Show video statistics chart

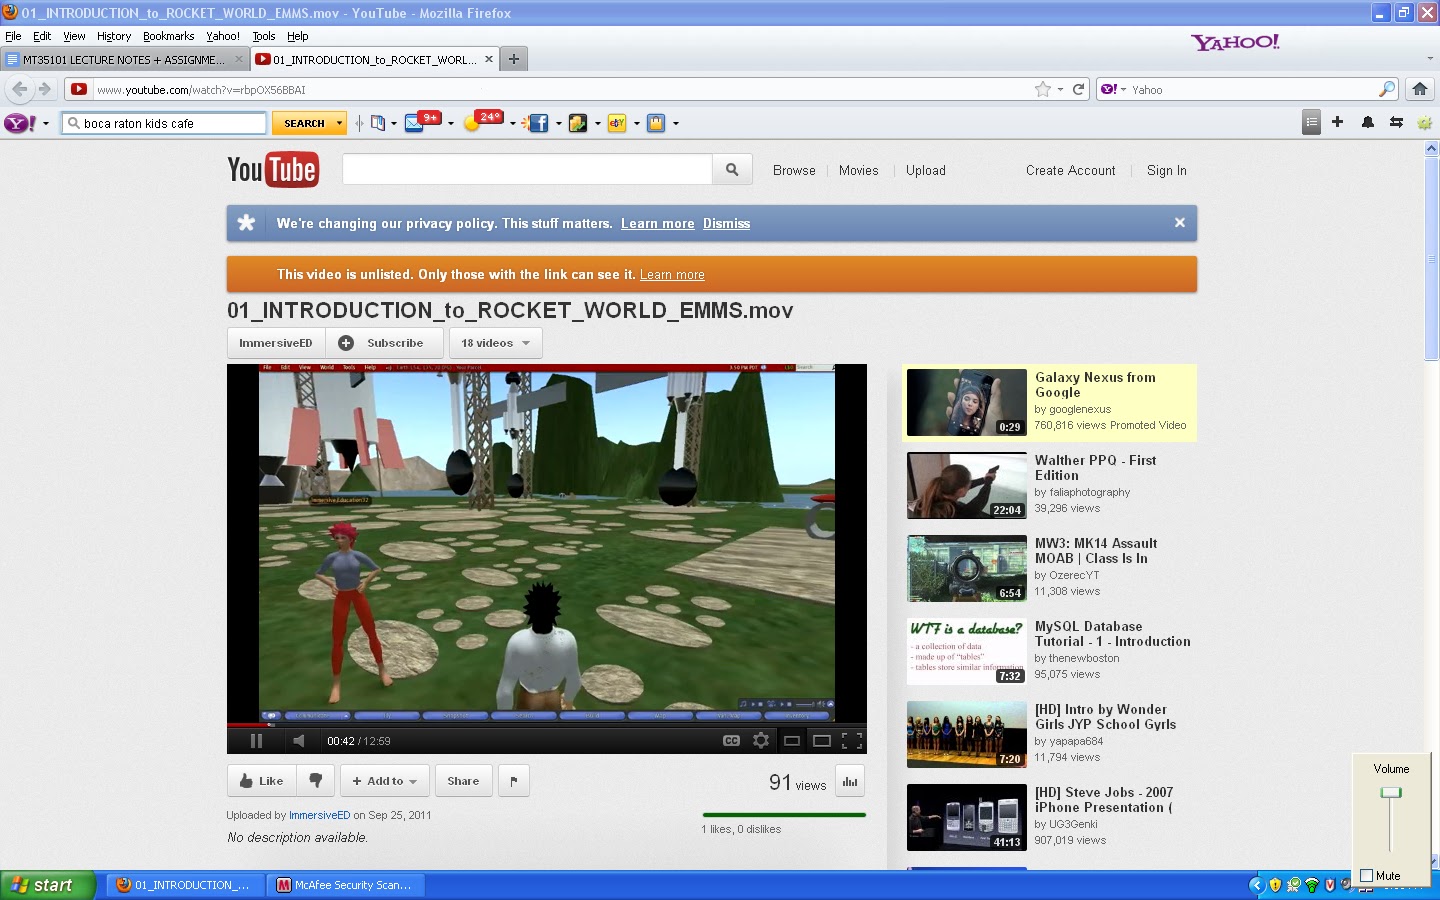coord(850,781)
